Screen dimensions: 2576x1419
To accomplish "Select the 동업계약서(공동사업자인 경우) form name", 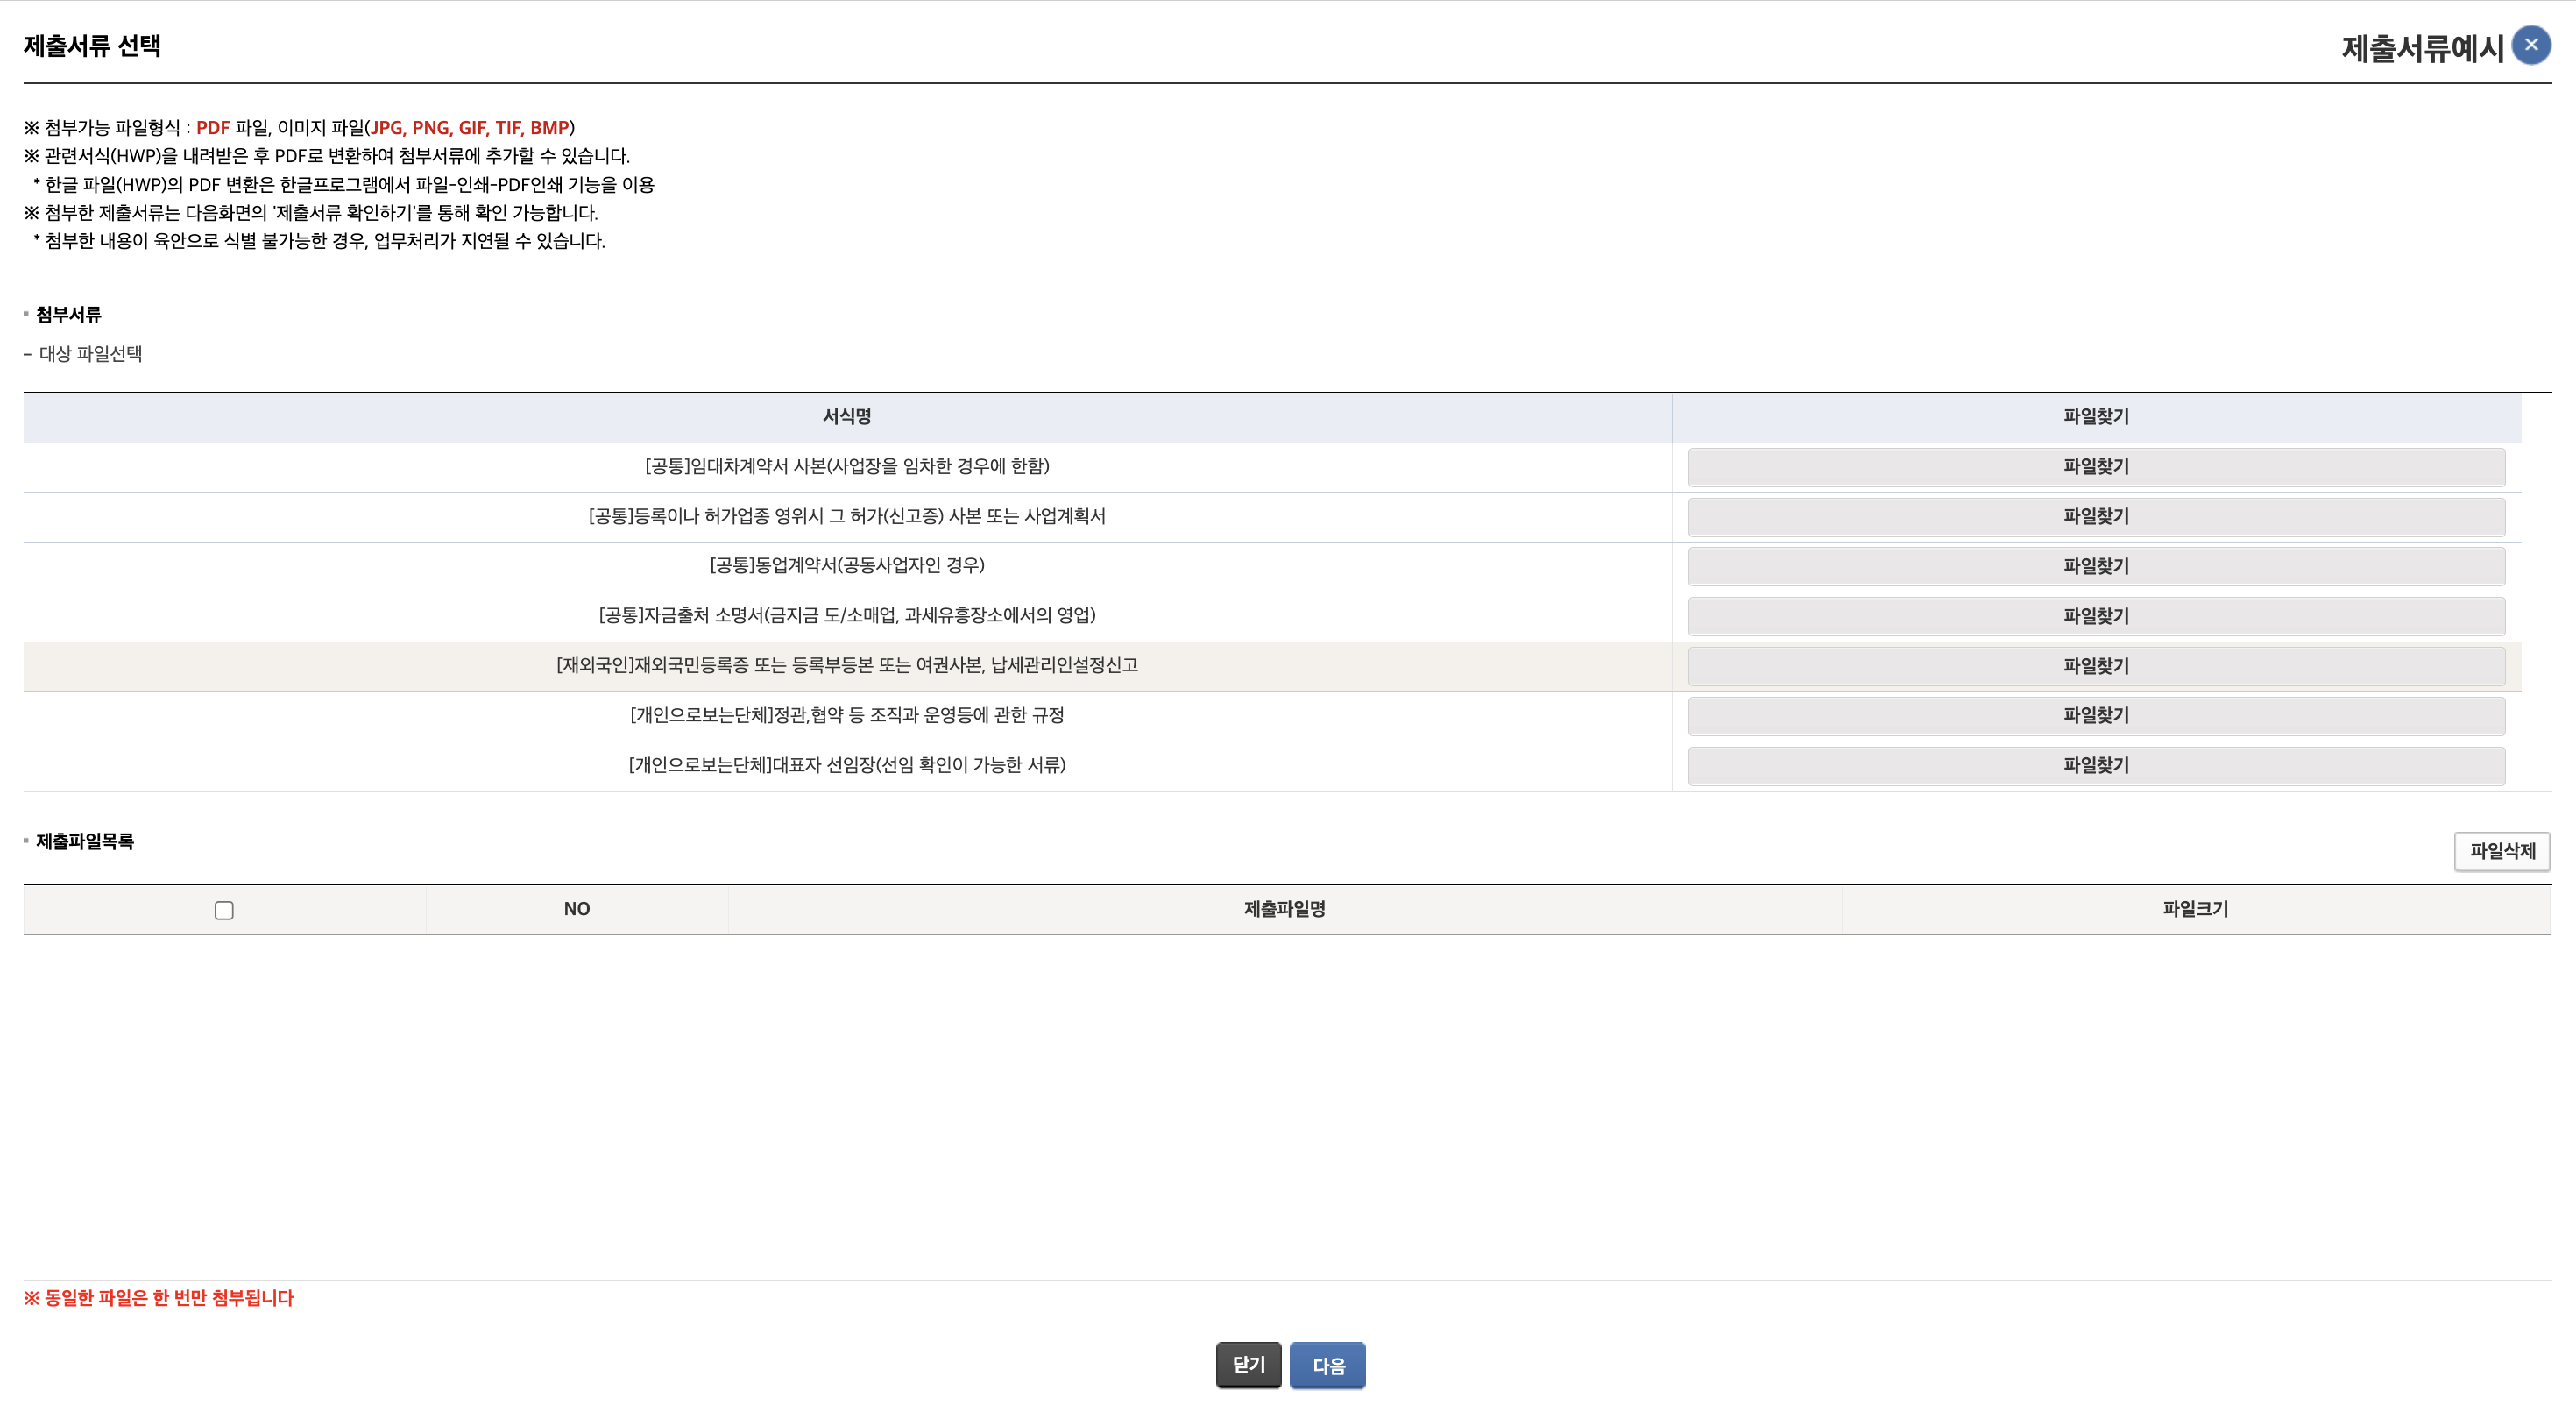I will (846, 565).
